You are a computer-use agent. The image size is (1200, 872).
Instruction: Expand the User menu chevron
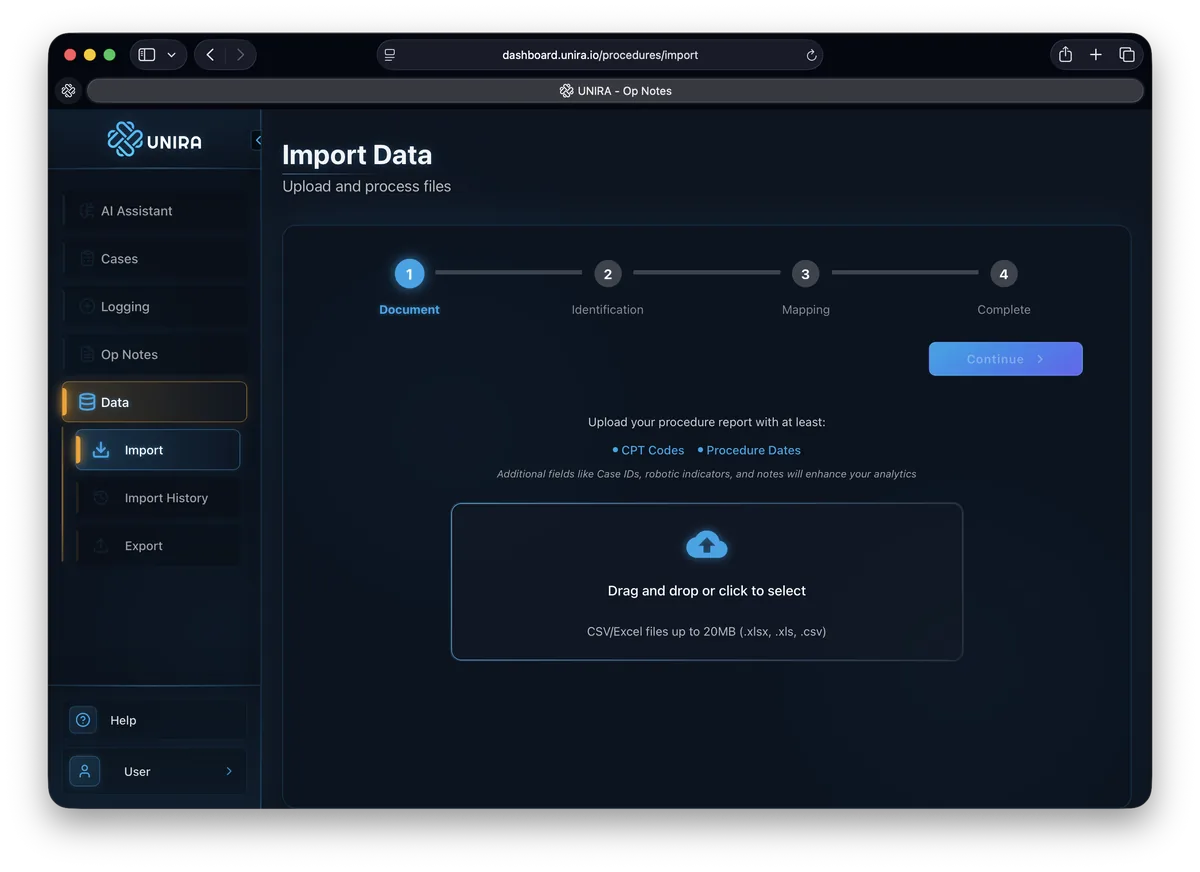point(229,771)
